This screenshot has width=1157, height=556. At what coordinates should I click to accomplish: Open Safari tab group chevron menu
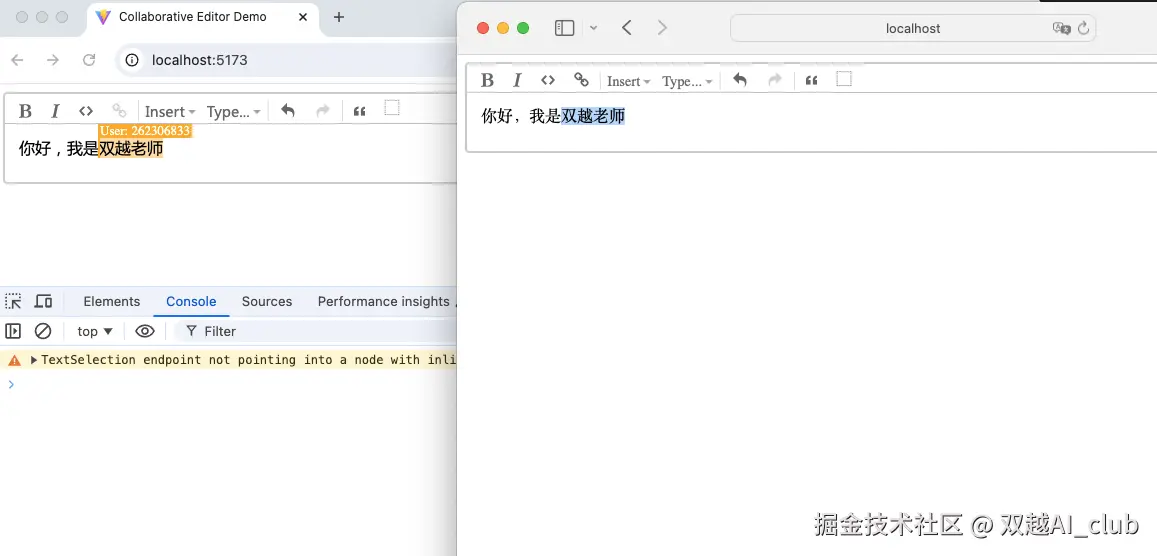point(593,28)
